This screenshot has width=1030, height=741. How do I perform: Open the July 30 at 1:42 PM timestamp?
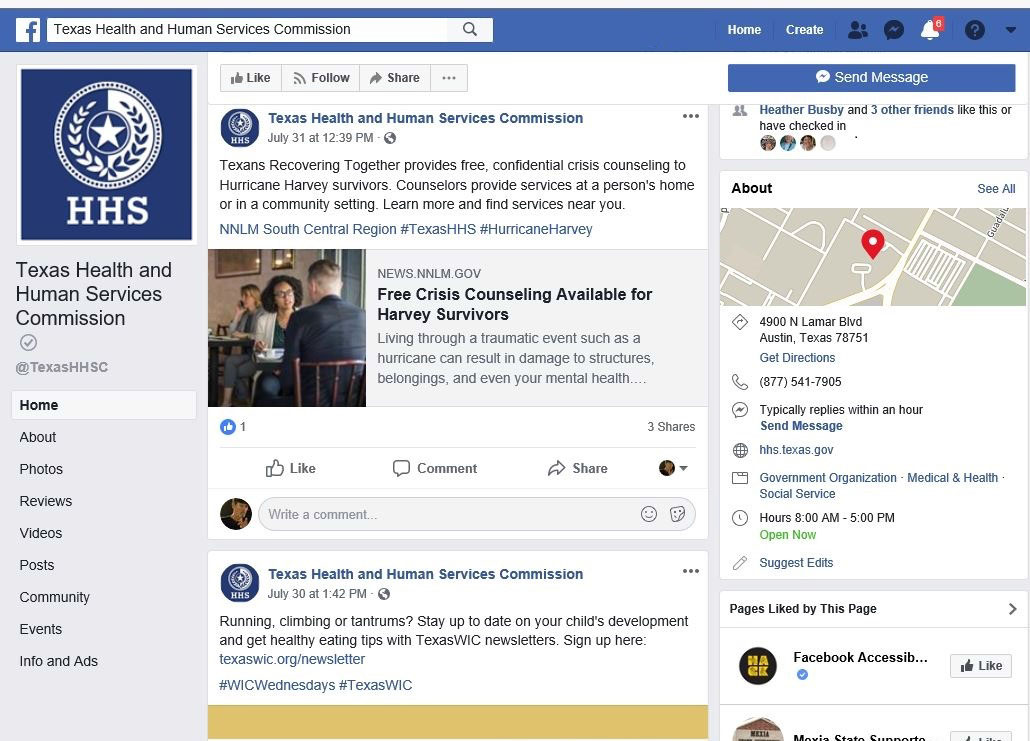317,594
